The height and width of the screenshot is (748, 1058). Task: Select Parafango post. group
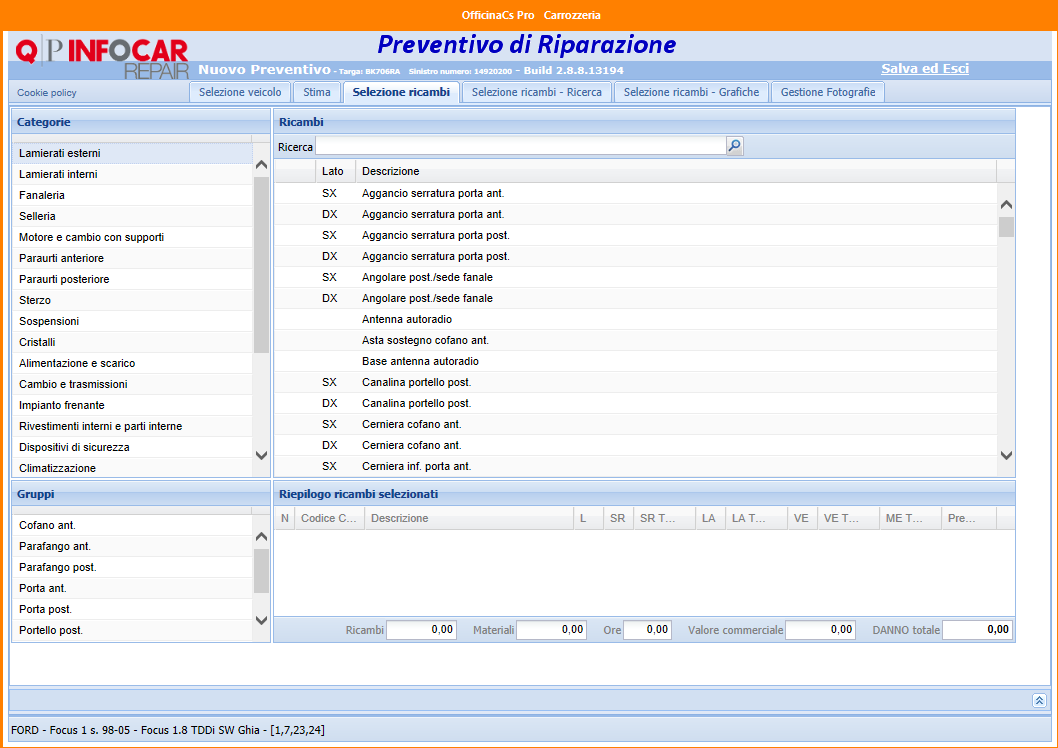[132, 567]
